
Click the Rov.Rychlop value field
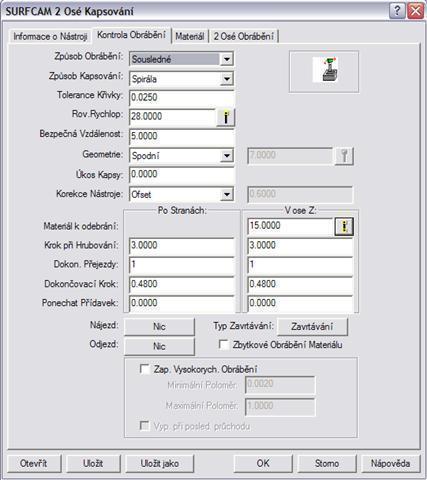click(x=172, y=117)
